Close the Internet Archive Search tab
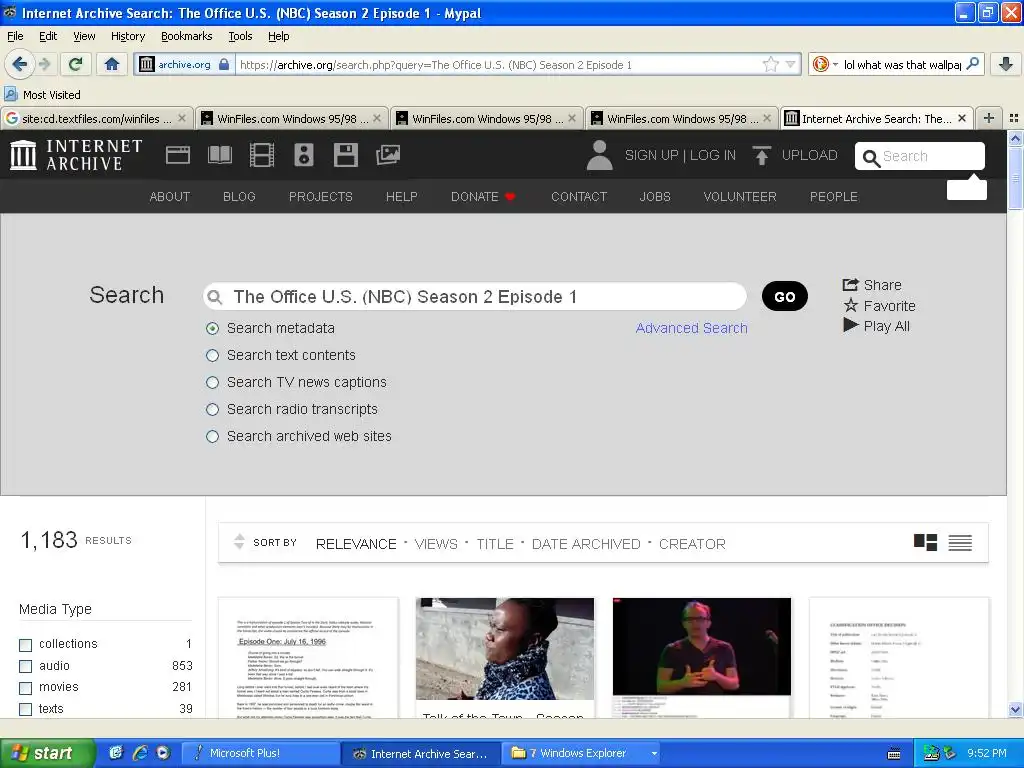The width and height of the screenshot is (1024, 768). (x=962, y=118)
